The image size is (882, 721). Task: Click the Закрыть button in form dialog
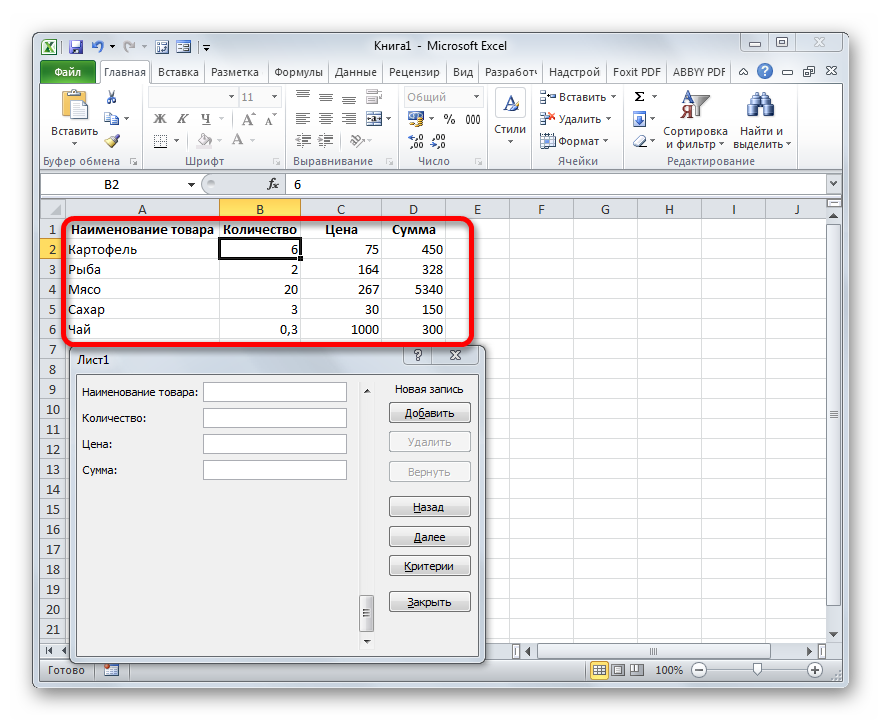pos(429,602)
